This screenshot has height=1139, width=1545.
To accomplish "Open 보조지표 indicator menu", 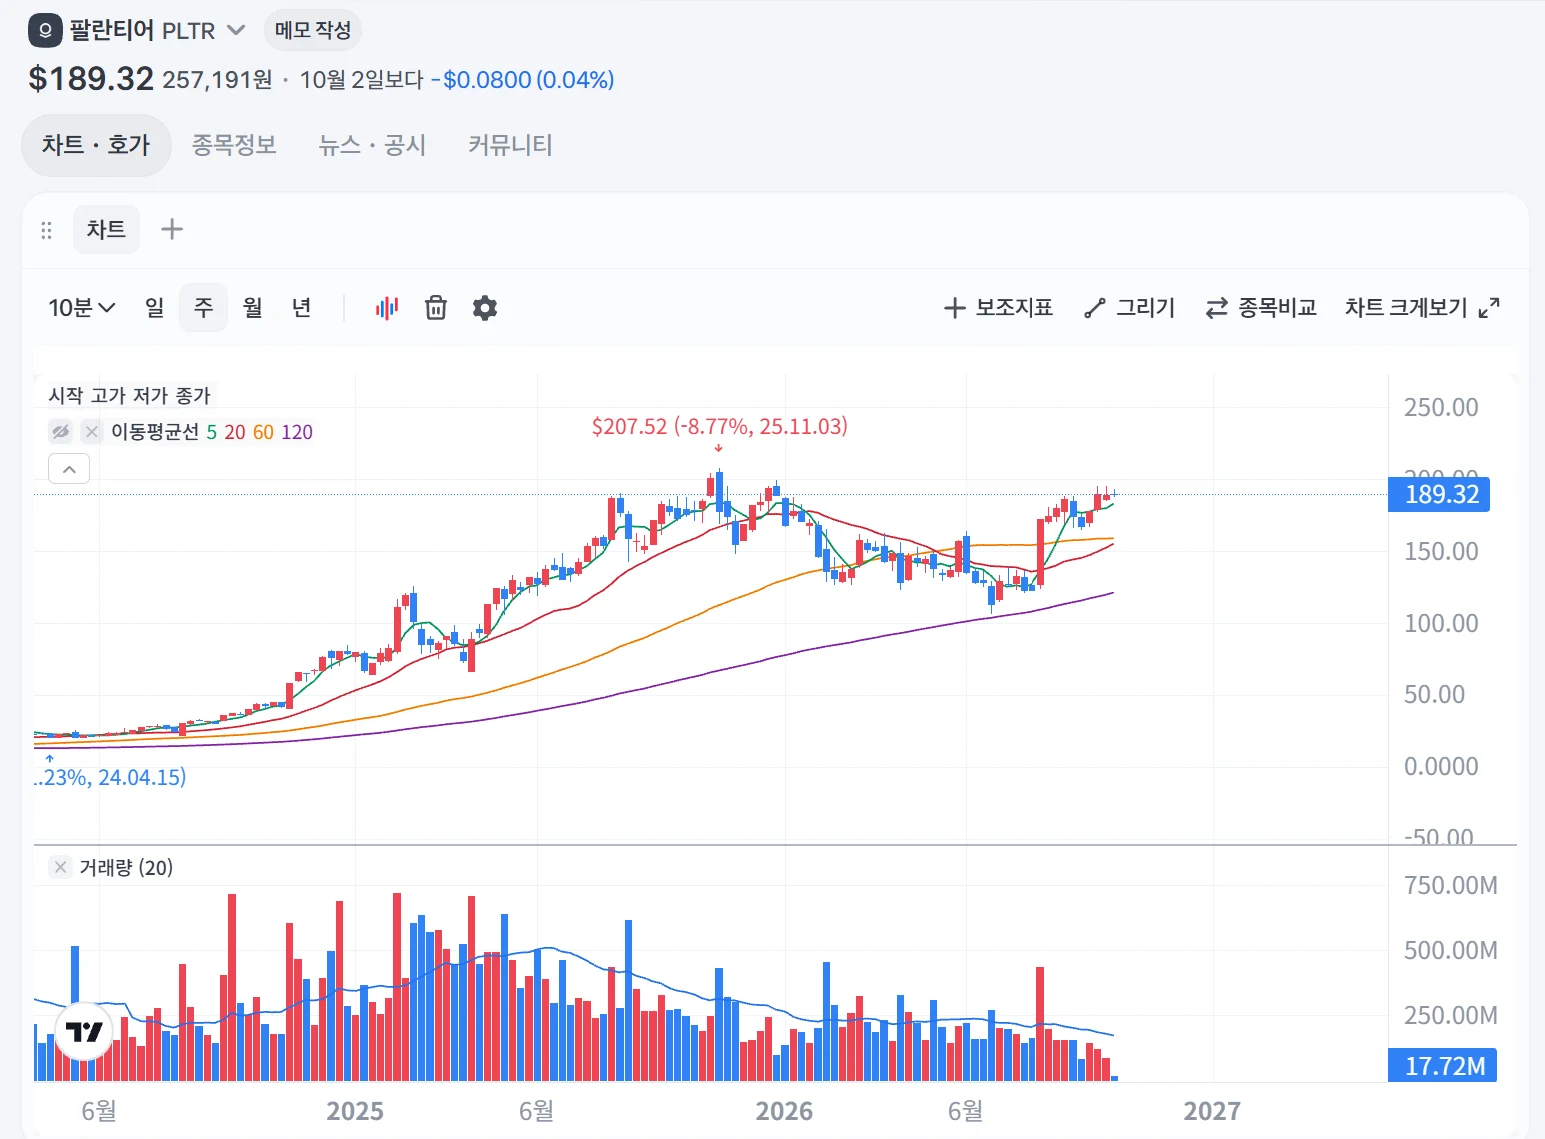I will (998, 308).
